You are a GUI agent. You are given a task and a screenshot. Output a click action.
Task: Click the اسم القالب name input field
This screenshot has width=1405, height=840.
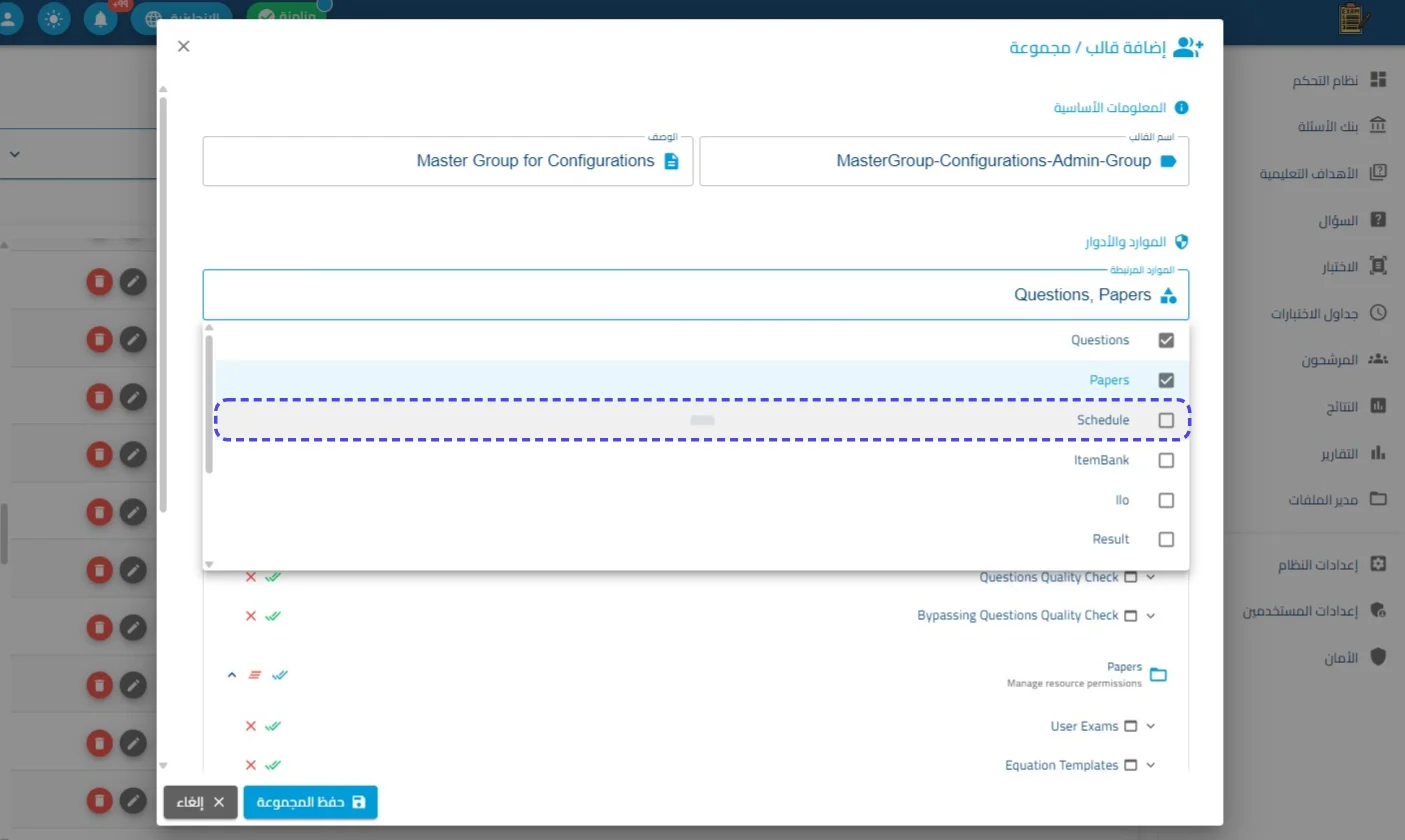point(944,161)
